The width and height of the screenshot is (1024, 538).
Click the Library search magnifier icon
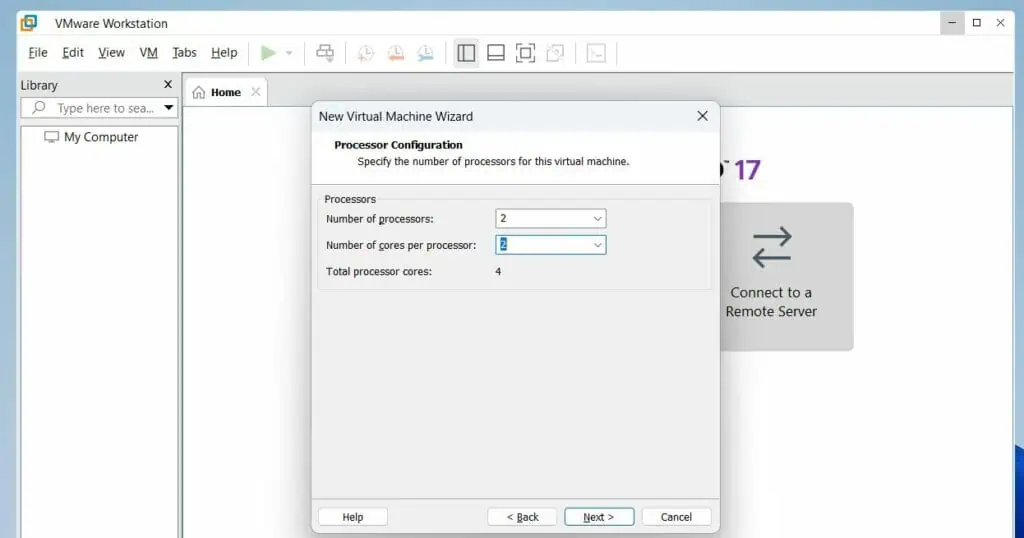pyautogui.click(x=39, y=107)
